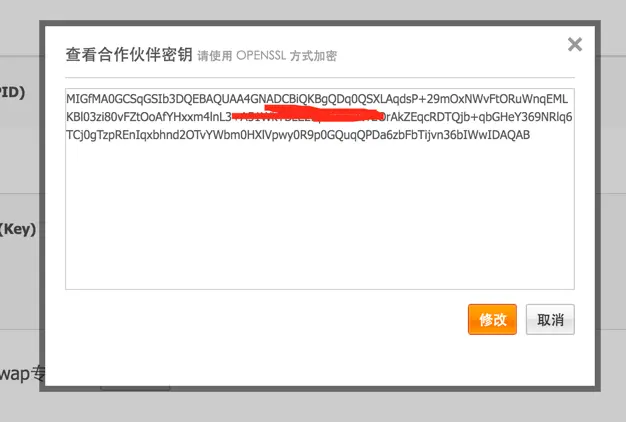Screen dimensions: 626x422
Task: Click the background label (Key)
Action: [x=18, y=229]
